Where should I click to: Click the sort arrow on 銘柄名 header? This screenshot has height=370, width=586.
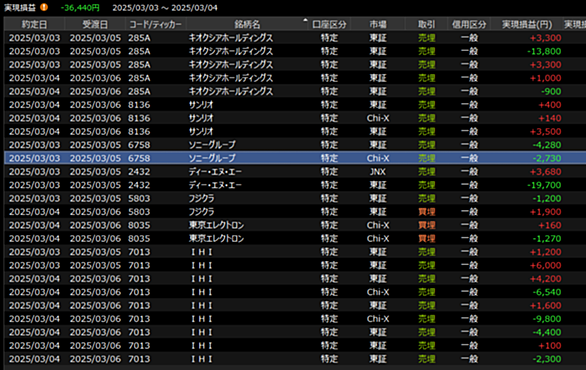[305, 20]
